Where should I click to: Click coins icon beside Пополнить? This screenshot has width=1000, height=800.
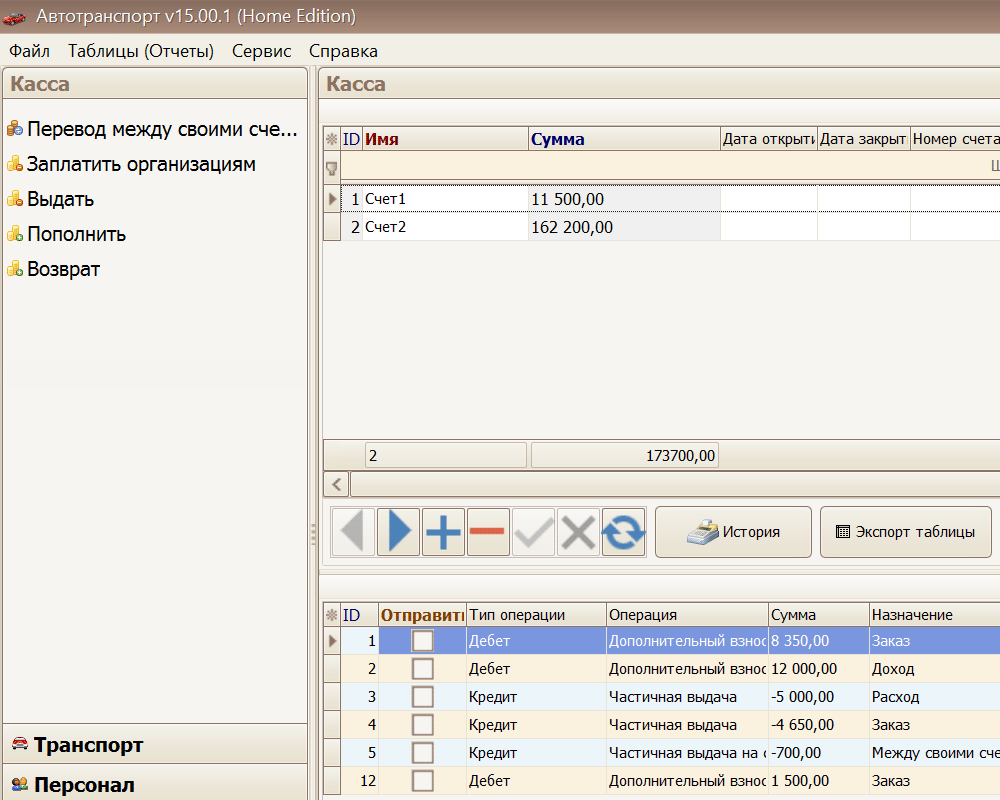(x=15, y=233)
